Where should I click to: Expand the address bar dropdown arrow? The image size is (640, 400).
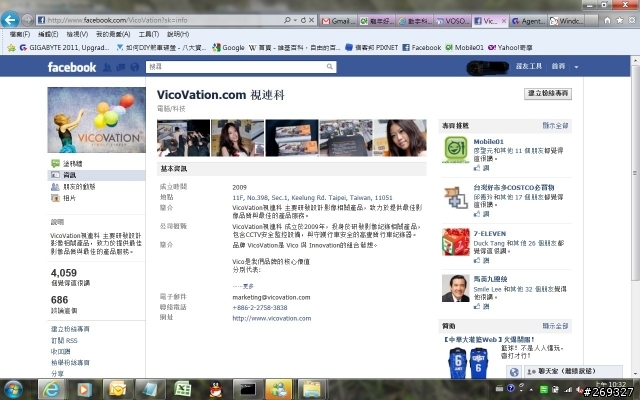[x=295, y=20]
